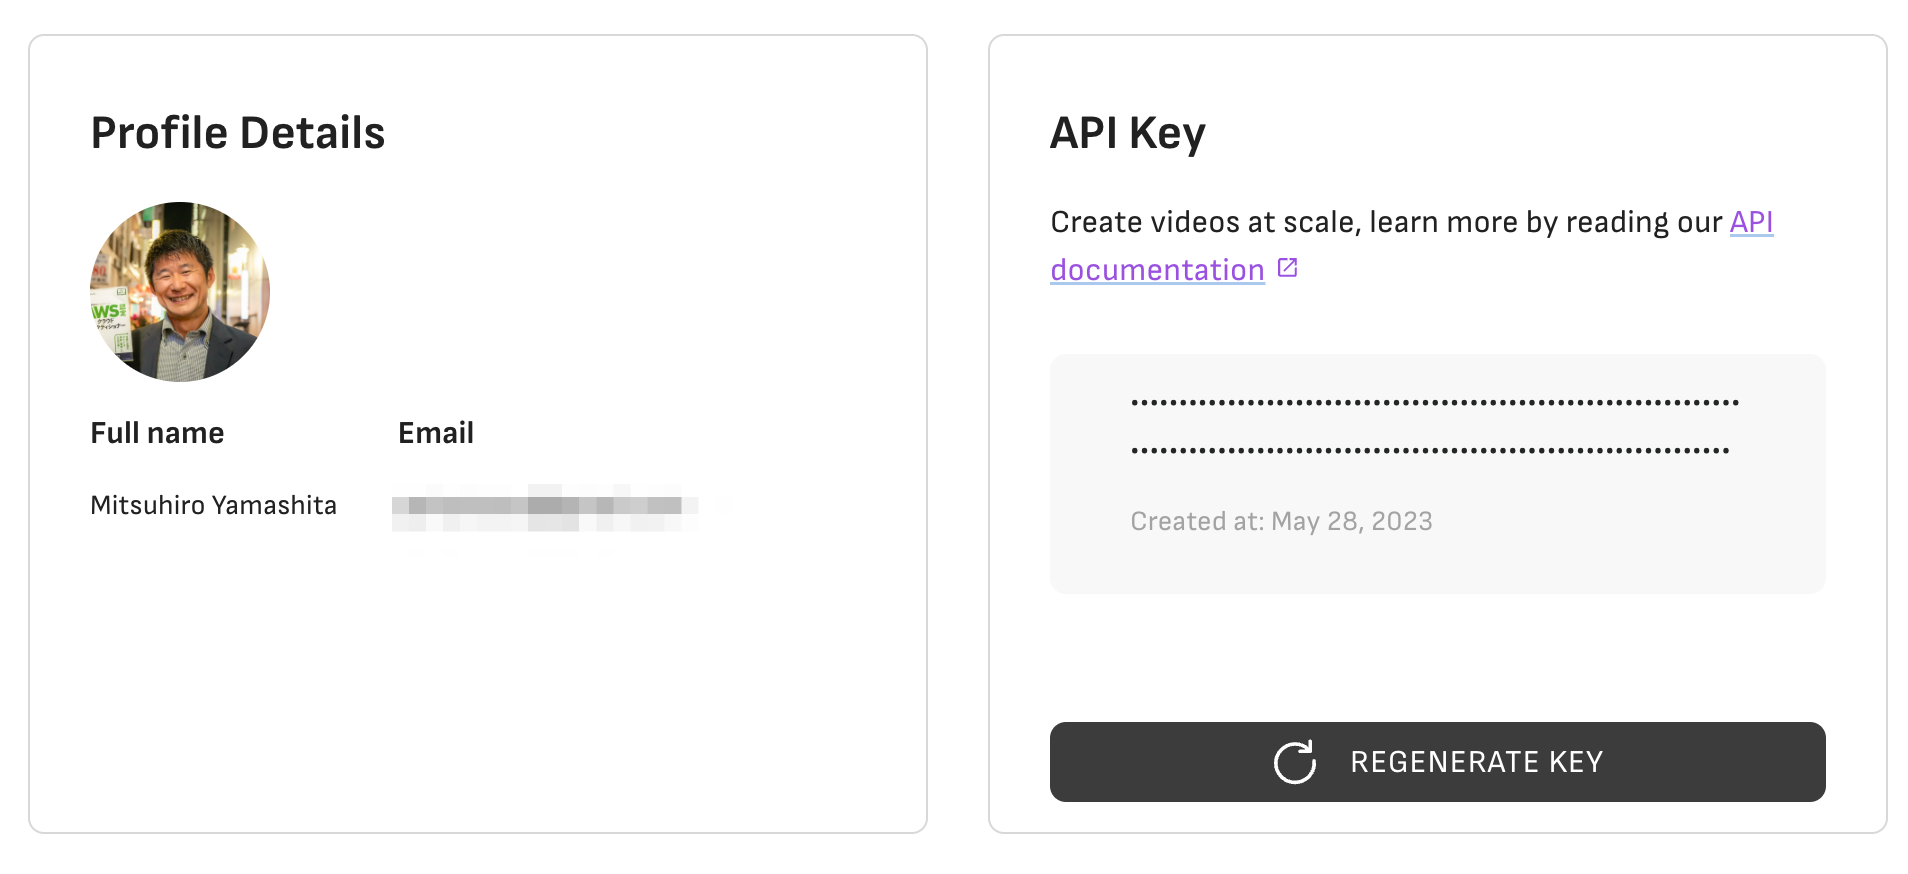Click the Regenerate Key button
Viewport: 1908px width, 874px height.
point(1437,762)
